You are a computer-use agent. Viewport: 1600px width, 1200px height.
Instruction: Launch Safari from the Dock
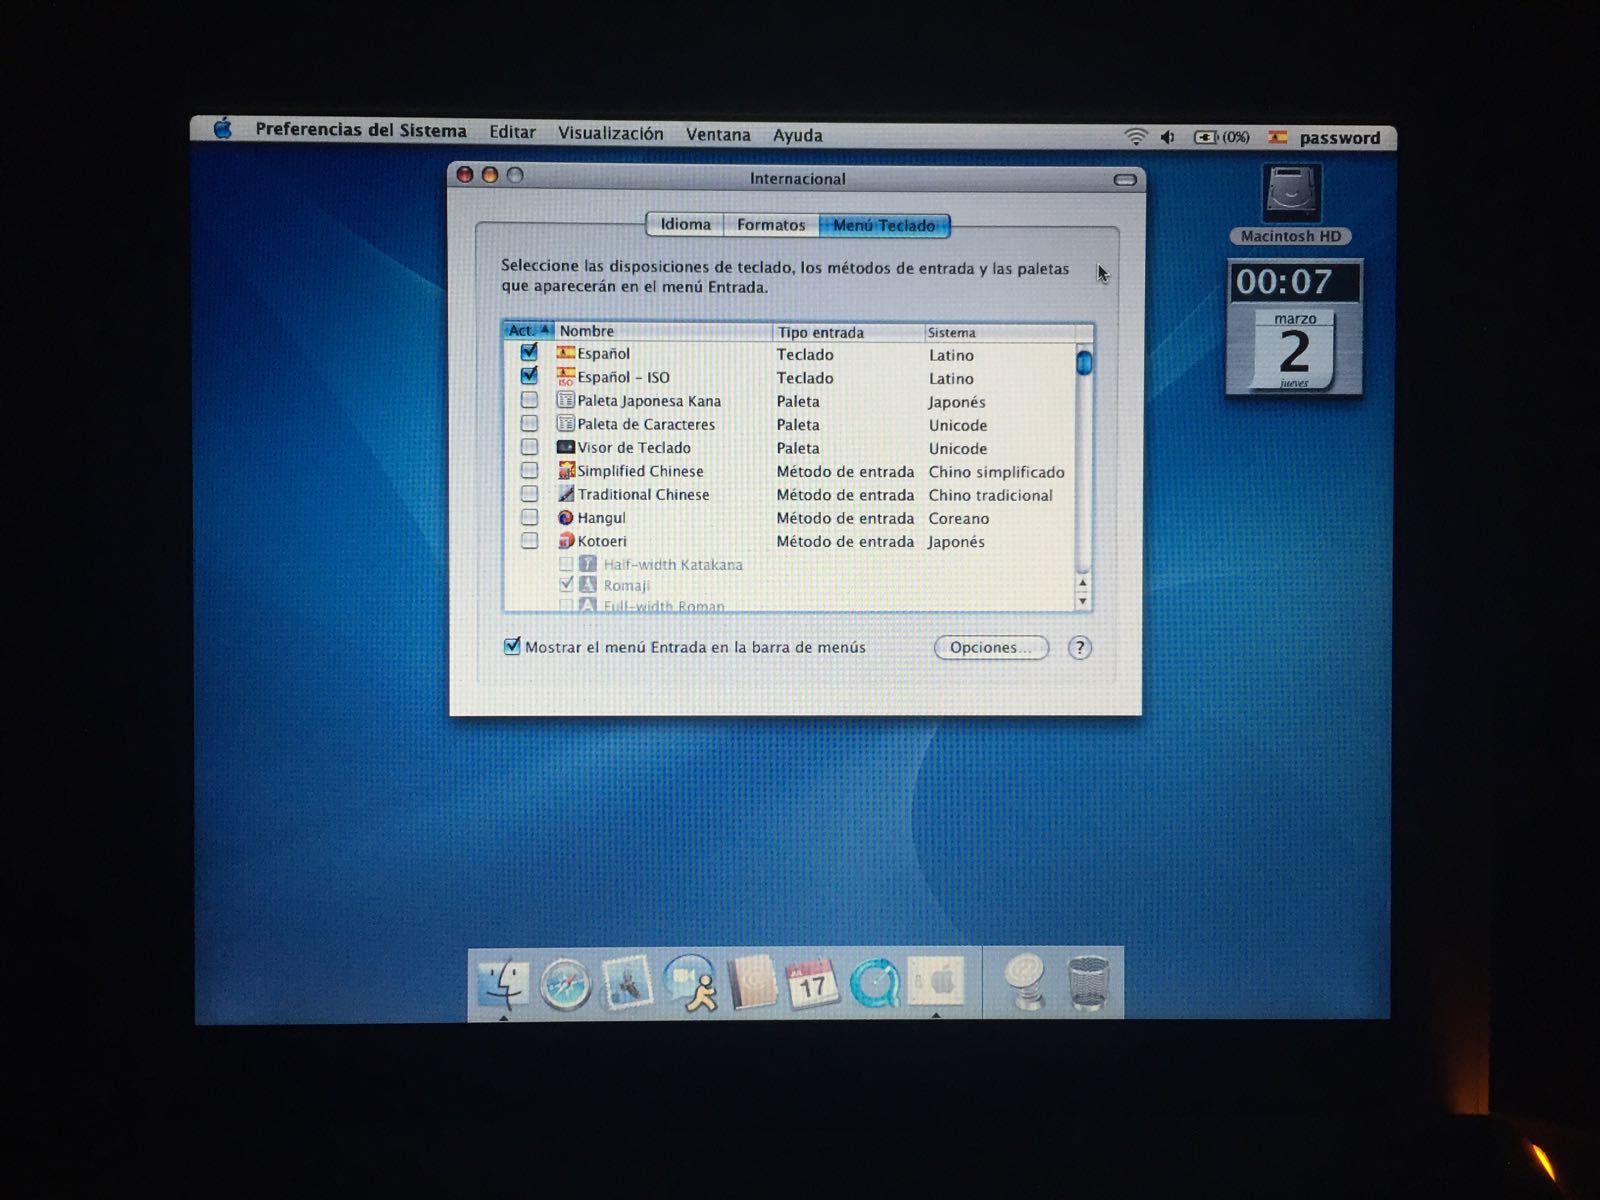(565, 984)
